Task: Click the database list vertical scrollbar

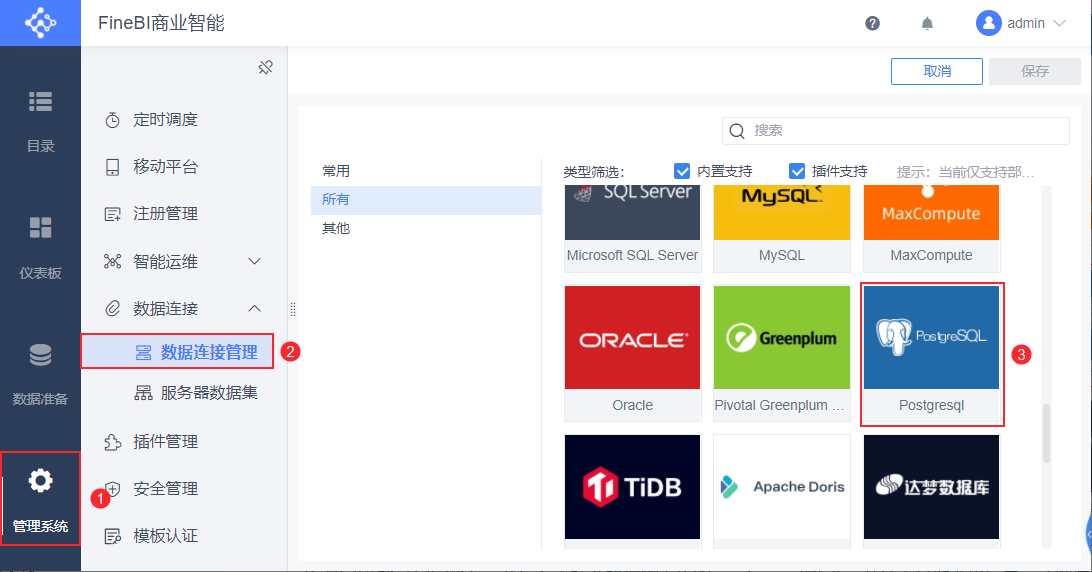Action: click(x=1046, y=433)
